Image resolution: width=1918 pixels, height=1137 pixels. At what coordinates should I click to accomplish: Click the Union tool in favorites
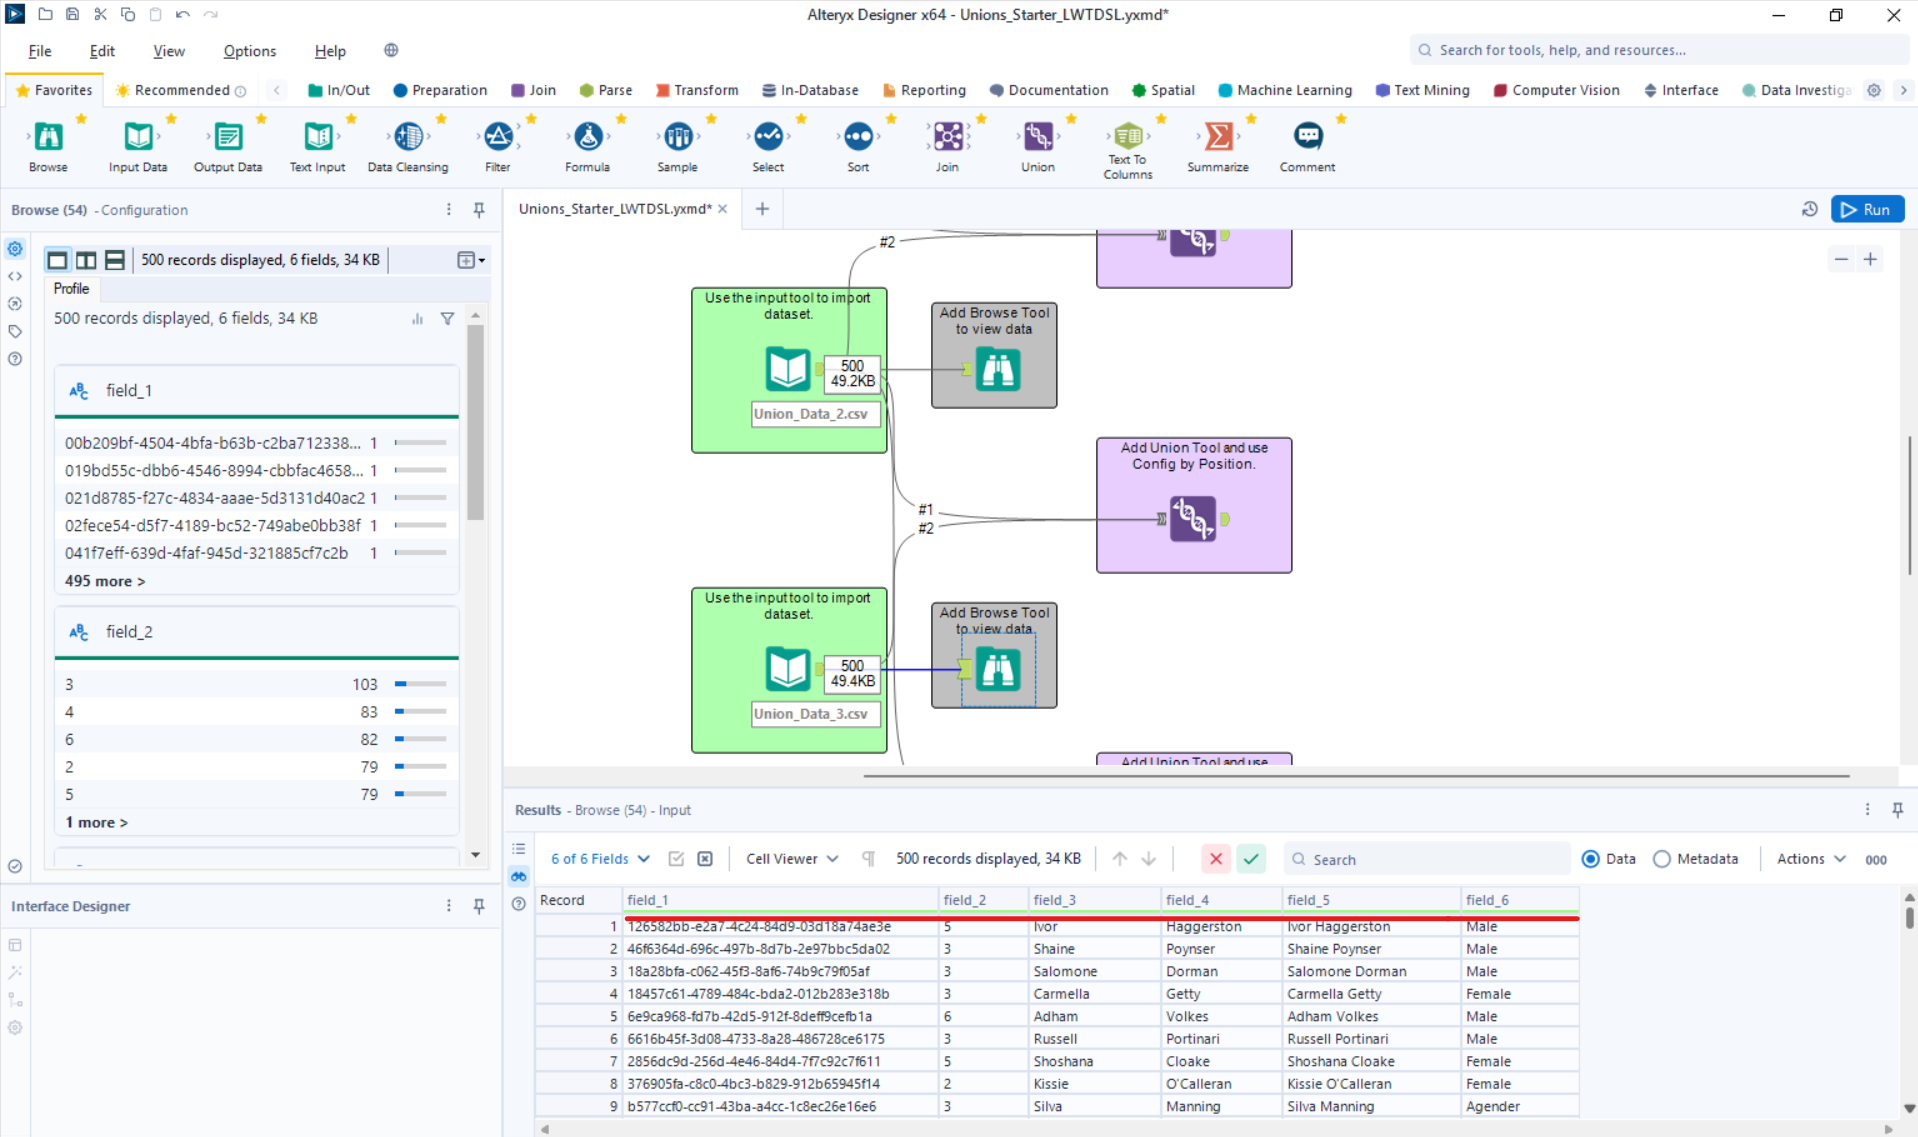1037,137
